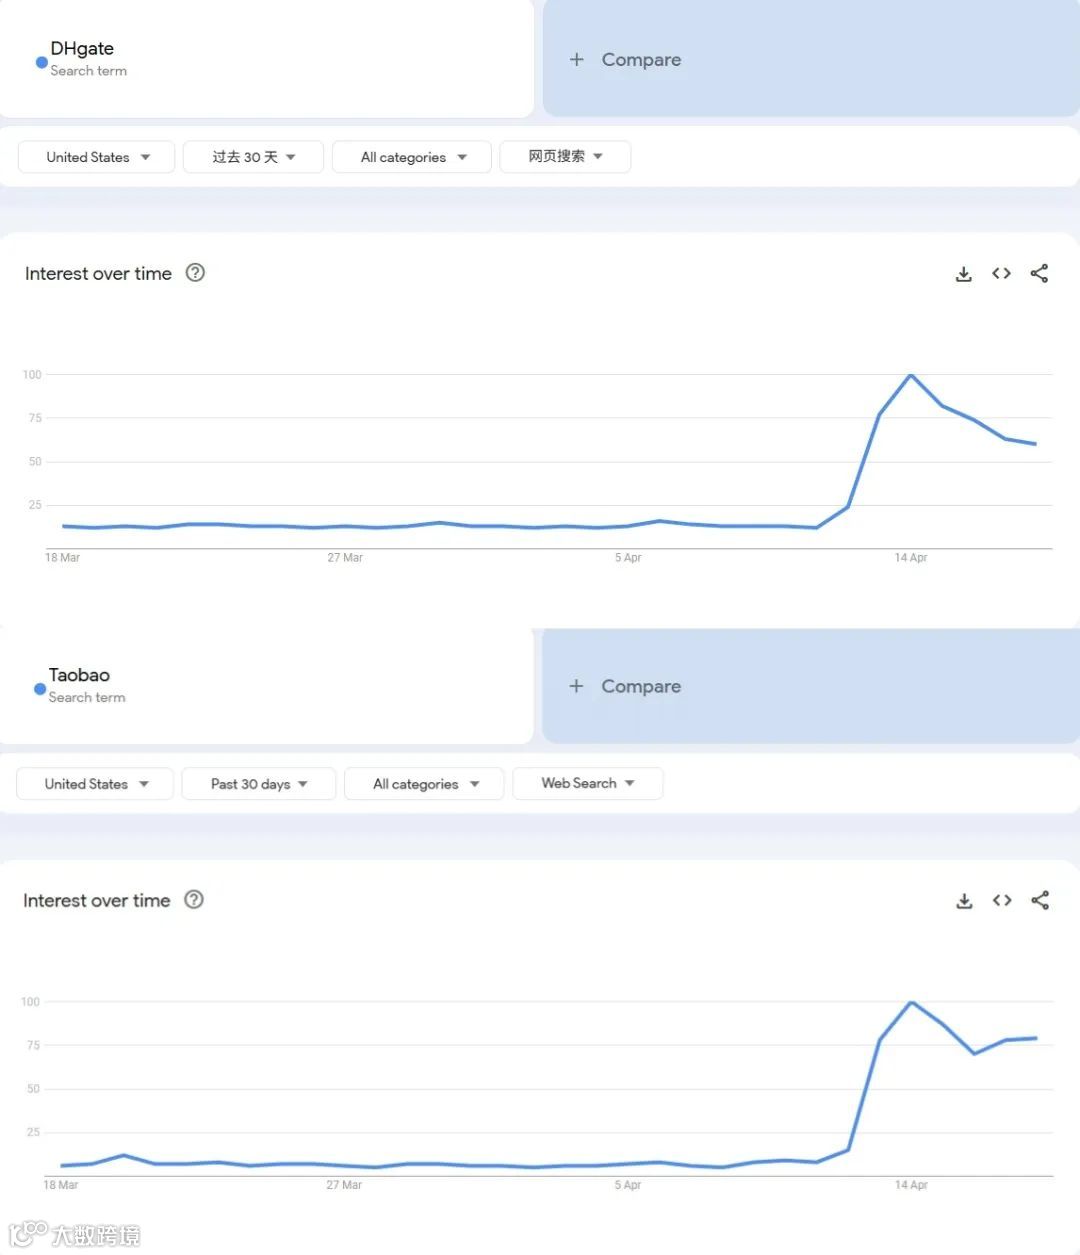
Task: Add comparison term next to Taobao
Action: [x=811, y=686]
